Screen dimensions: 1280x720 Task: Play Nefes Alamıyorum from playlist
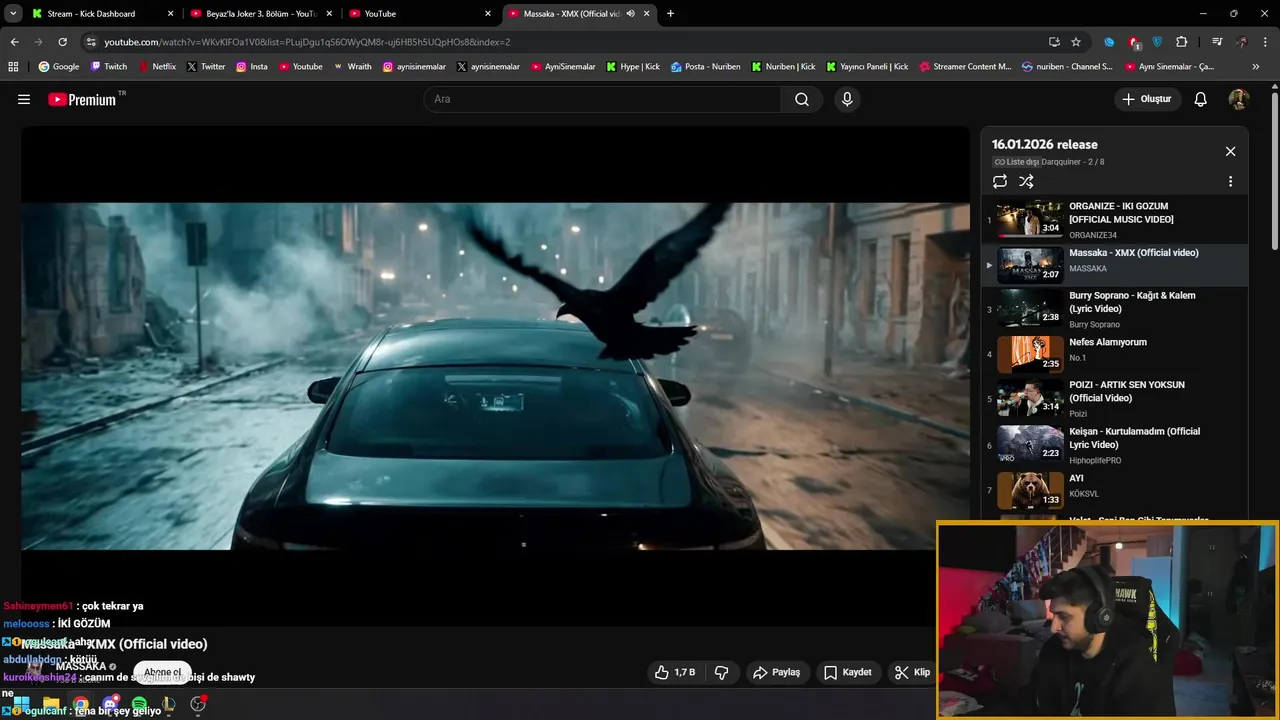1115,354
